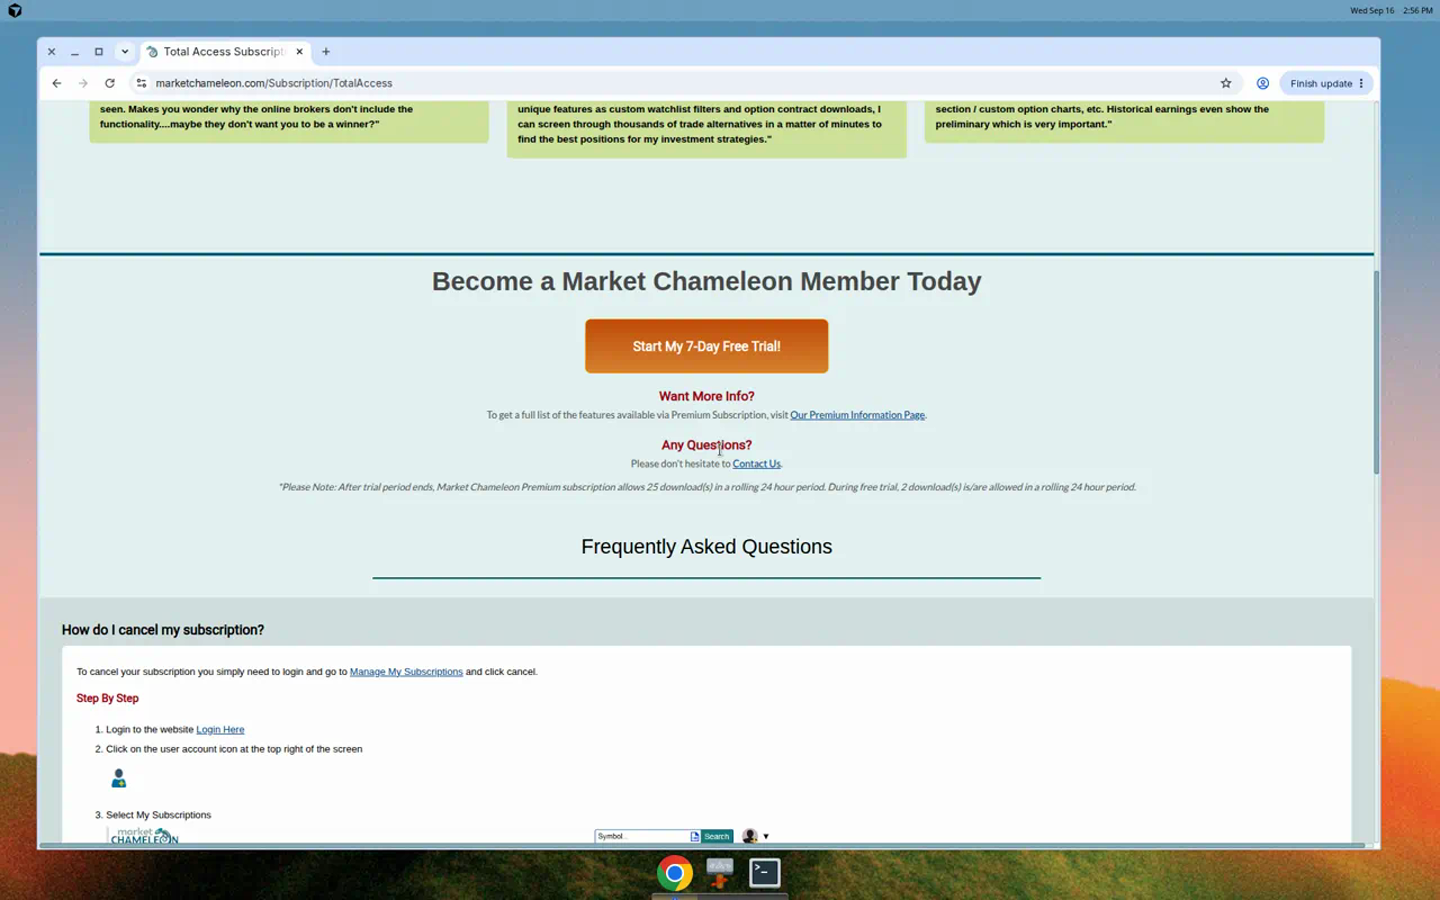Open the Finish update three-dot menu

[x=1361, y=83]
